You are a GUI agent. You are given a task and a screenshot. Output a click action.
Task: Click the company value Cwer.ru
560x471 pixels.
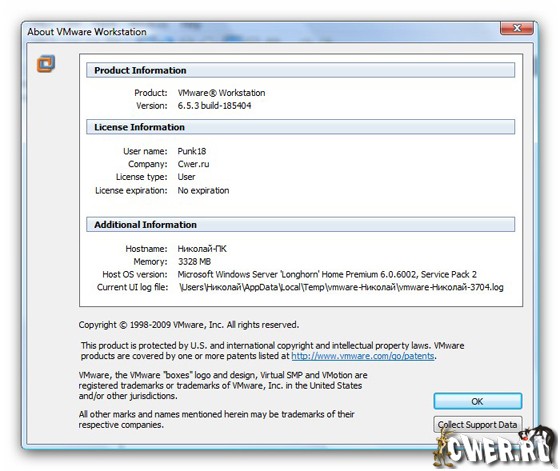point(193,164)
